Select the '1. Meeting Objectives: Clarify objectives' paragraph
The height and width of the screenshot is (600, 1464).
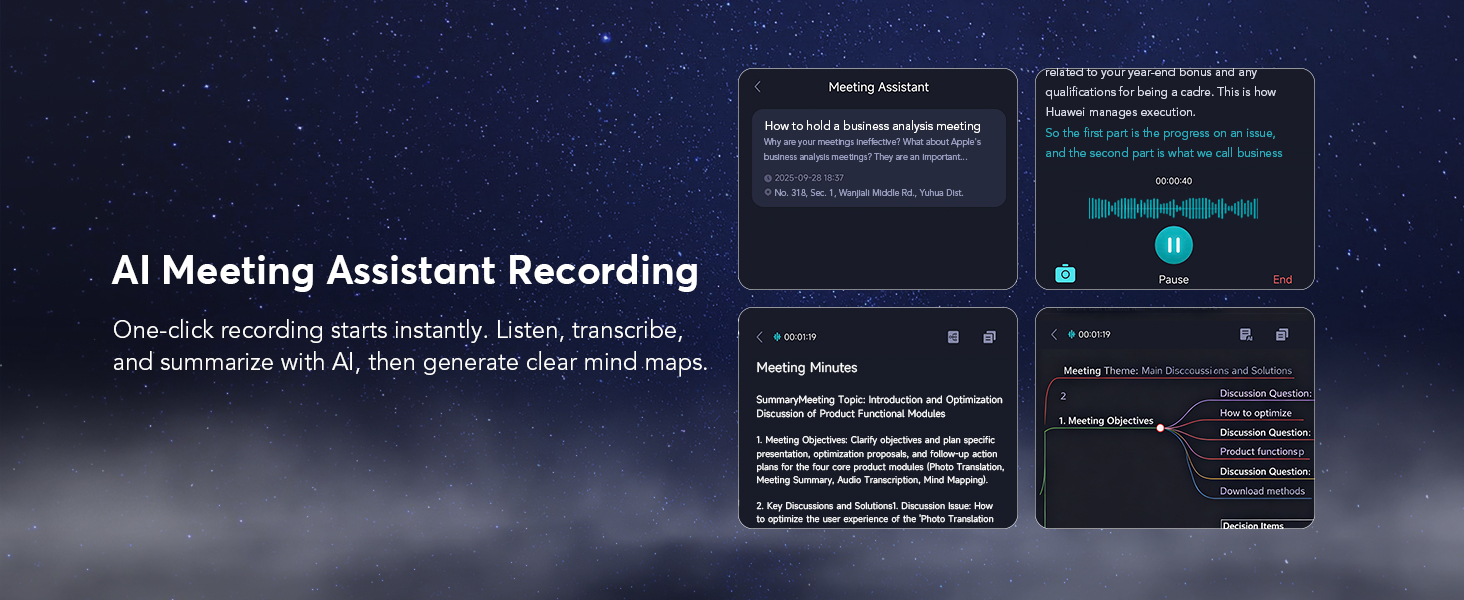tap(880, 460)
